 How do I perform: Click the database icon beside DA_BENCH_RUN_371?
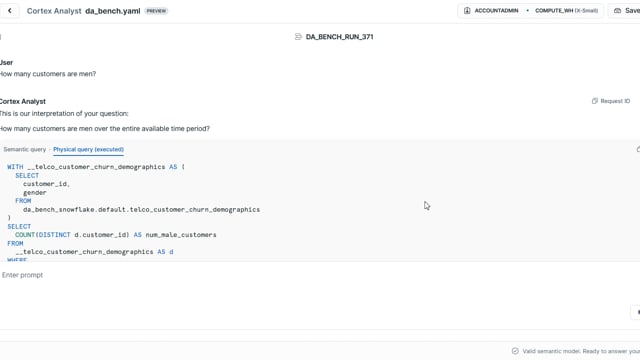pyautogui.click(x=298, y=37)
